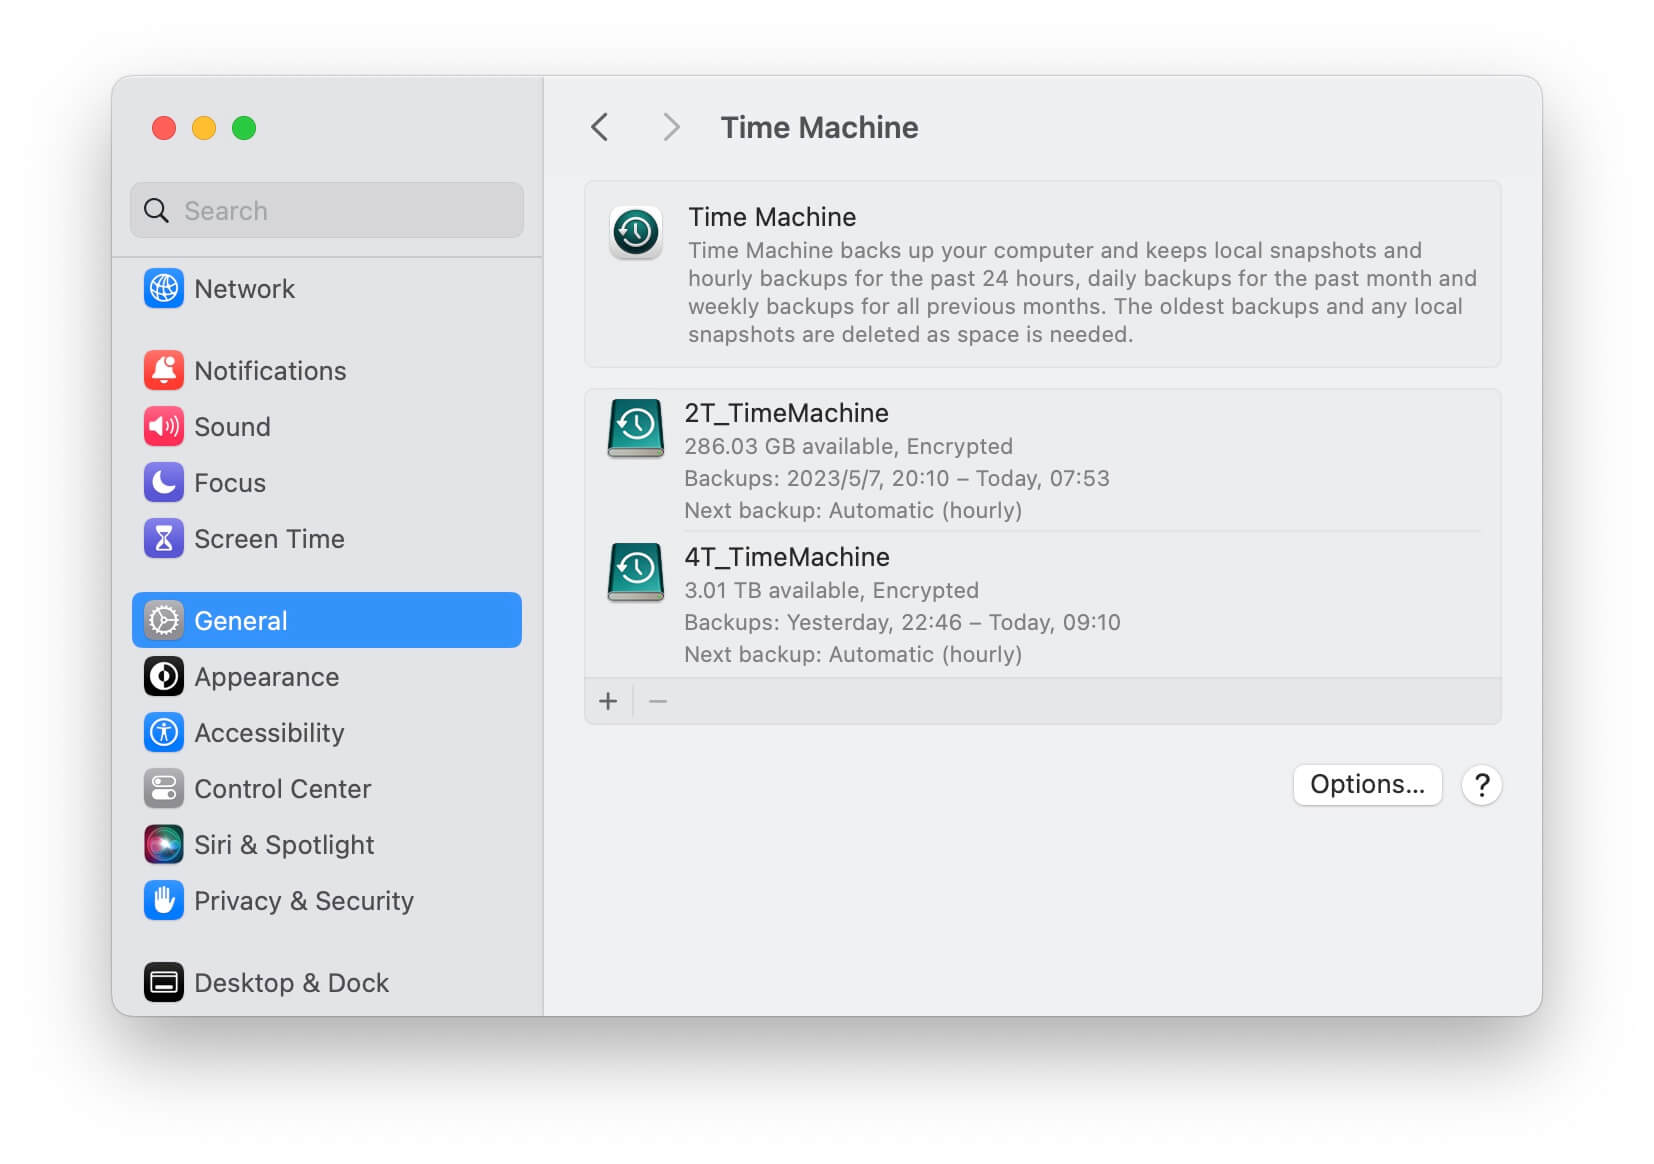
Task: Select the 4T_TimeMachine disk name
Action: (x=787, y=558)
